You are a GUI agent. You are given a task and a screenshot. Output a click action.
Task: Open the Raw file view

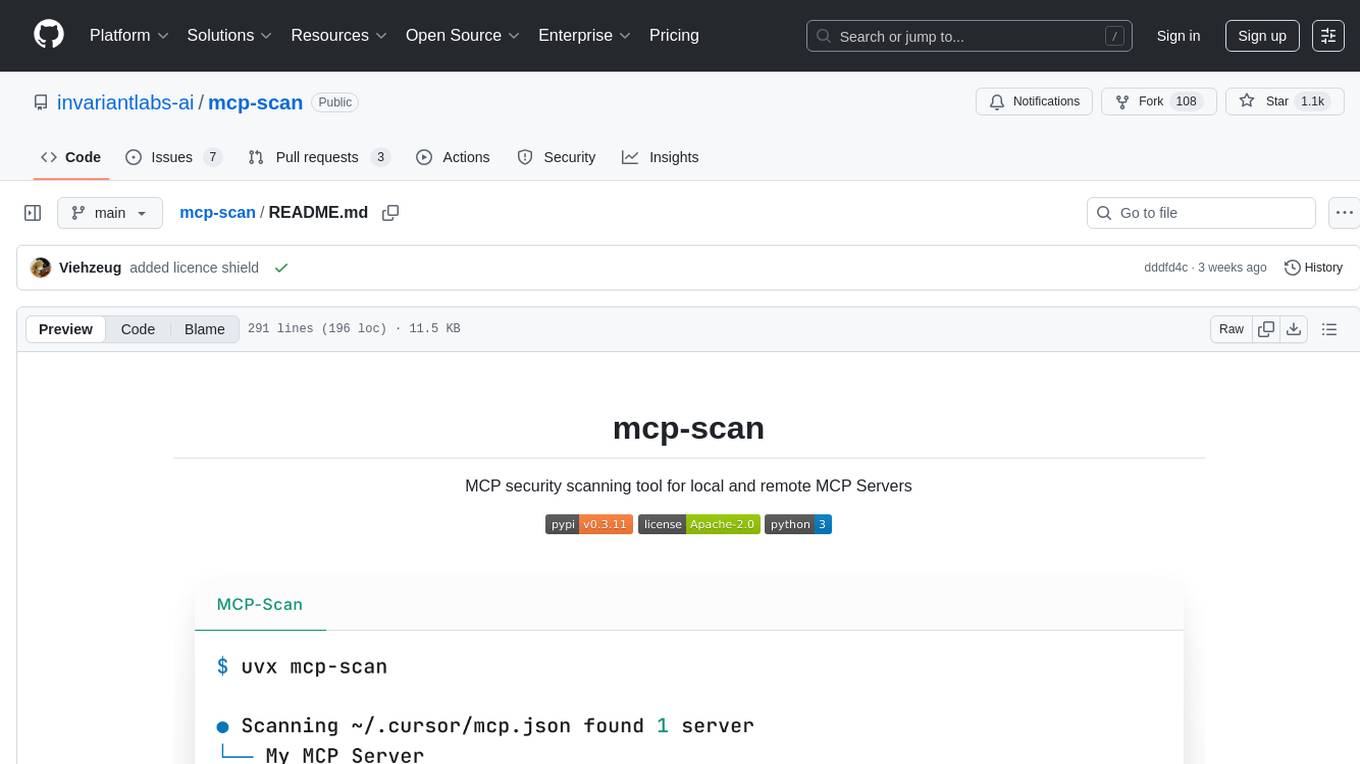tap(1231, 329)
